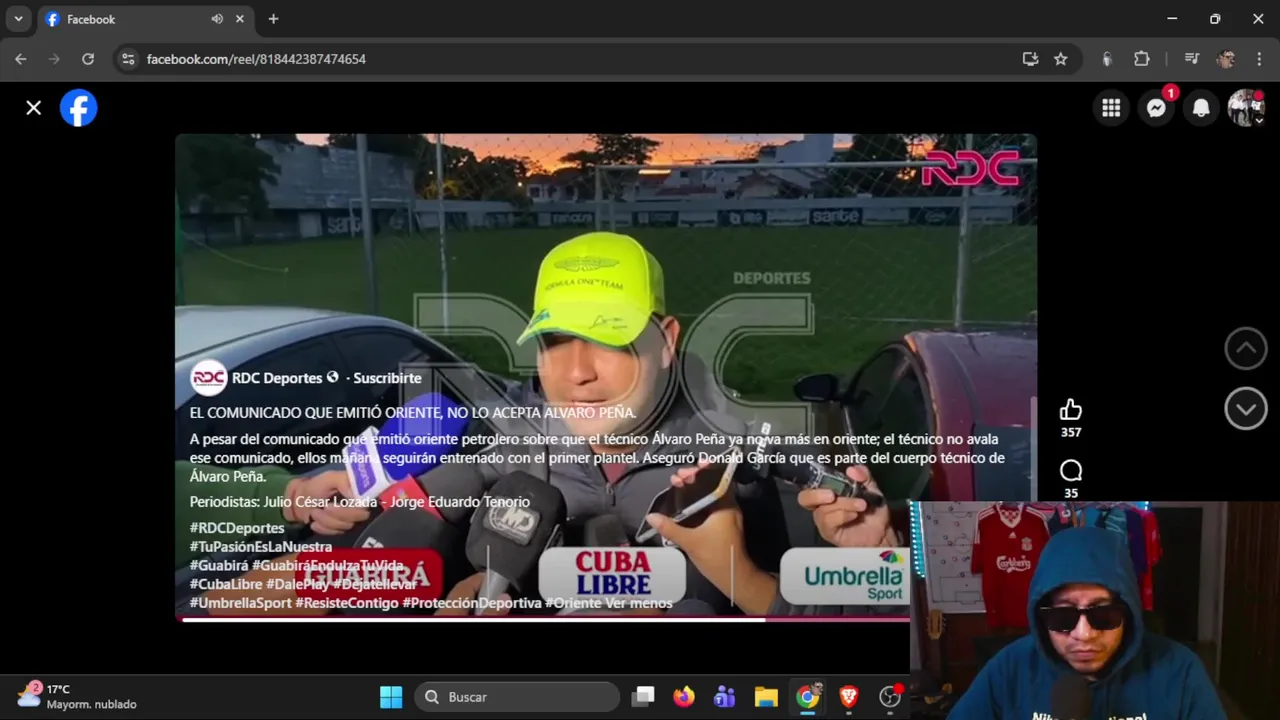Open the Facebook account profile picture
The height and width of the screenshot is (720, 1280).
[x=1246, y=108]
